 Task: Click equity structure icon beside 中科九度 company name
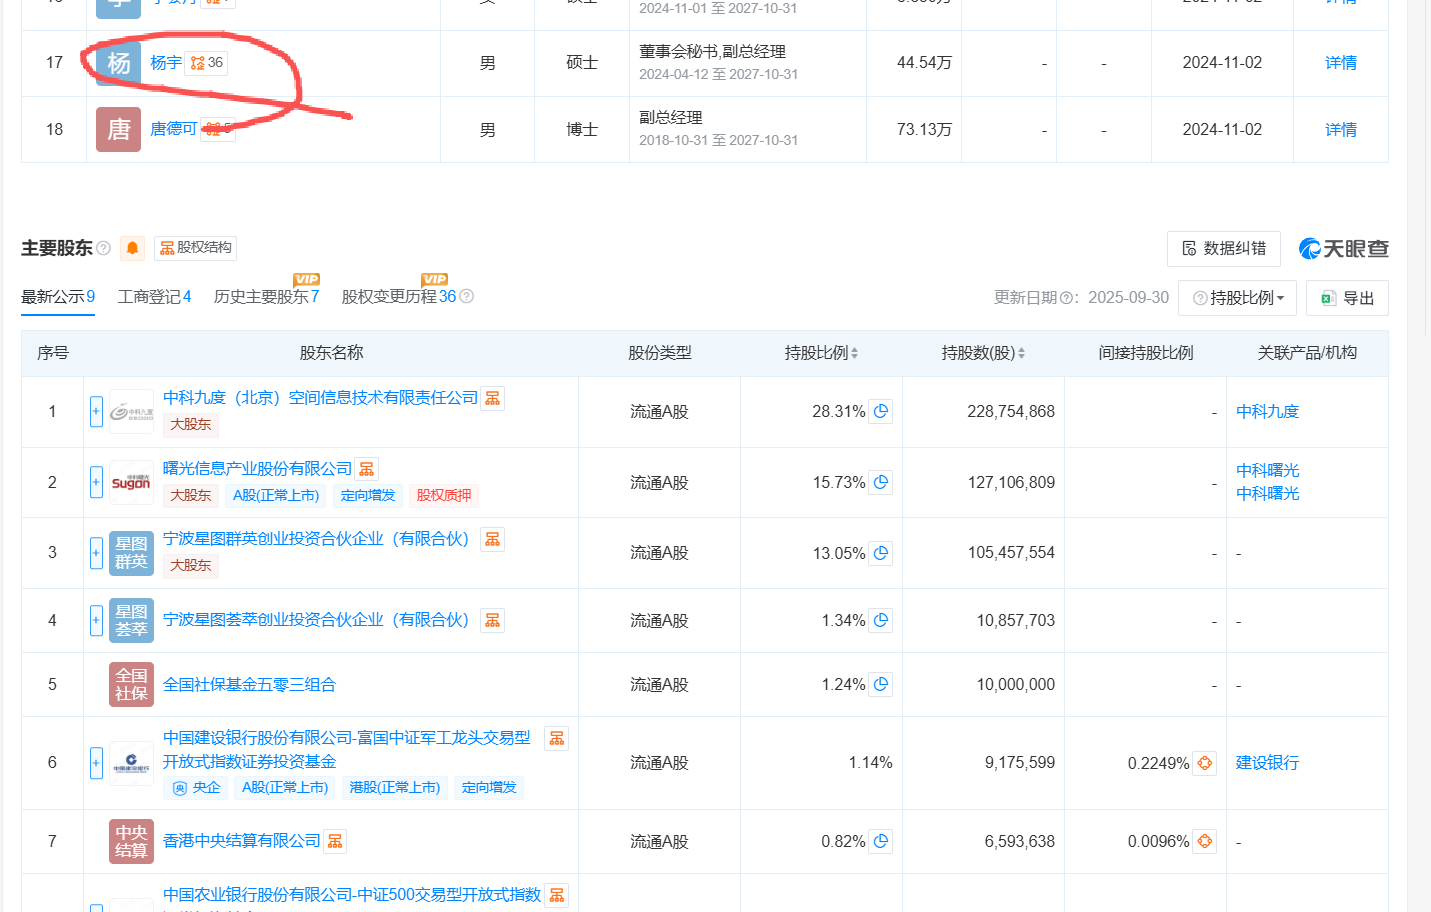492,398
